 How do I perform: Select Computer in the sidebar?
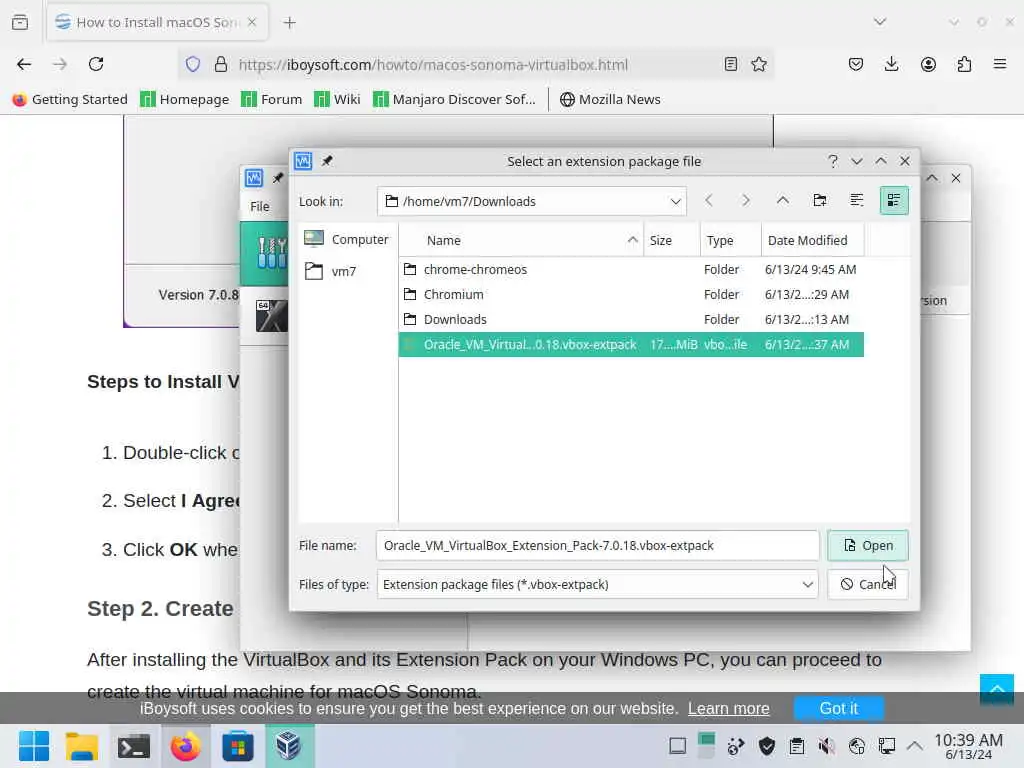pyautogui.click(x=346, y=240)
